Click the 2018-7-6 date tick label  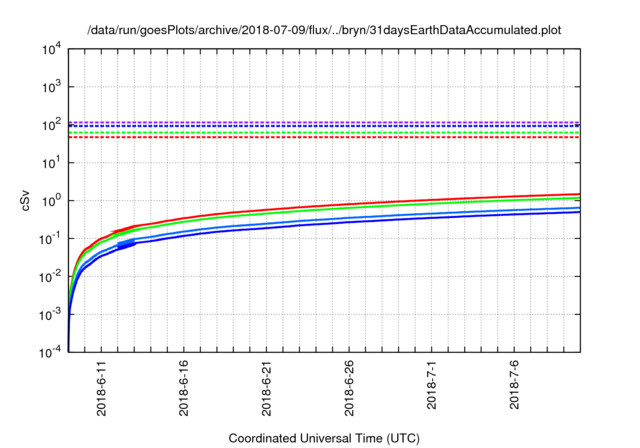[x=514, y=385]
